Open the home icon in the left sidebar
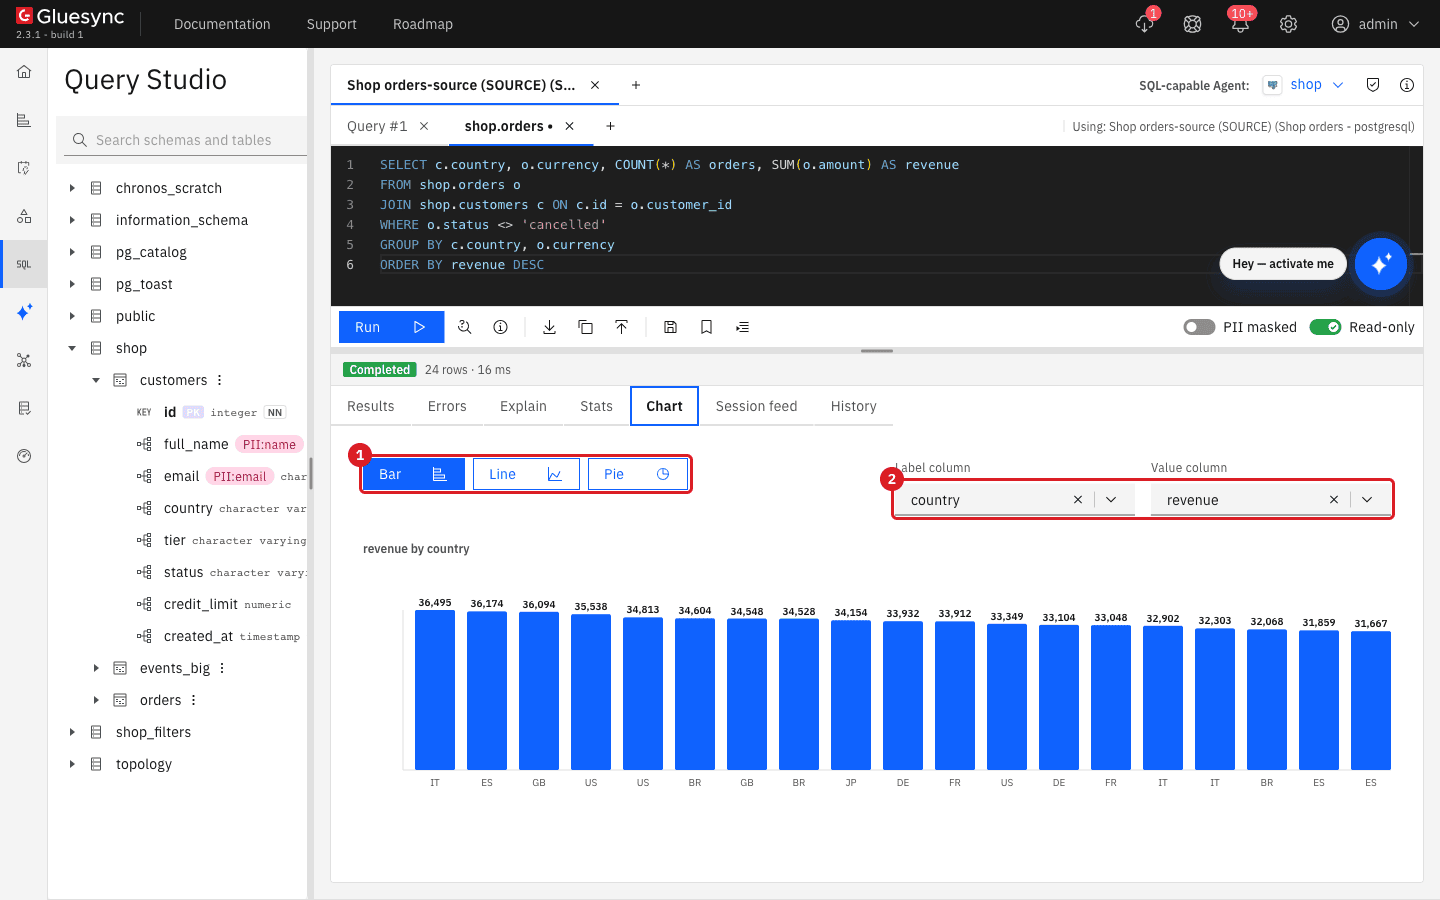The height and width of the screenshot is (900, 1440). point(24,72)
